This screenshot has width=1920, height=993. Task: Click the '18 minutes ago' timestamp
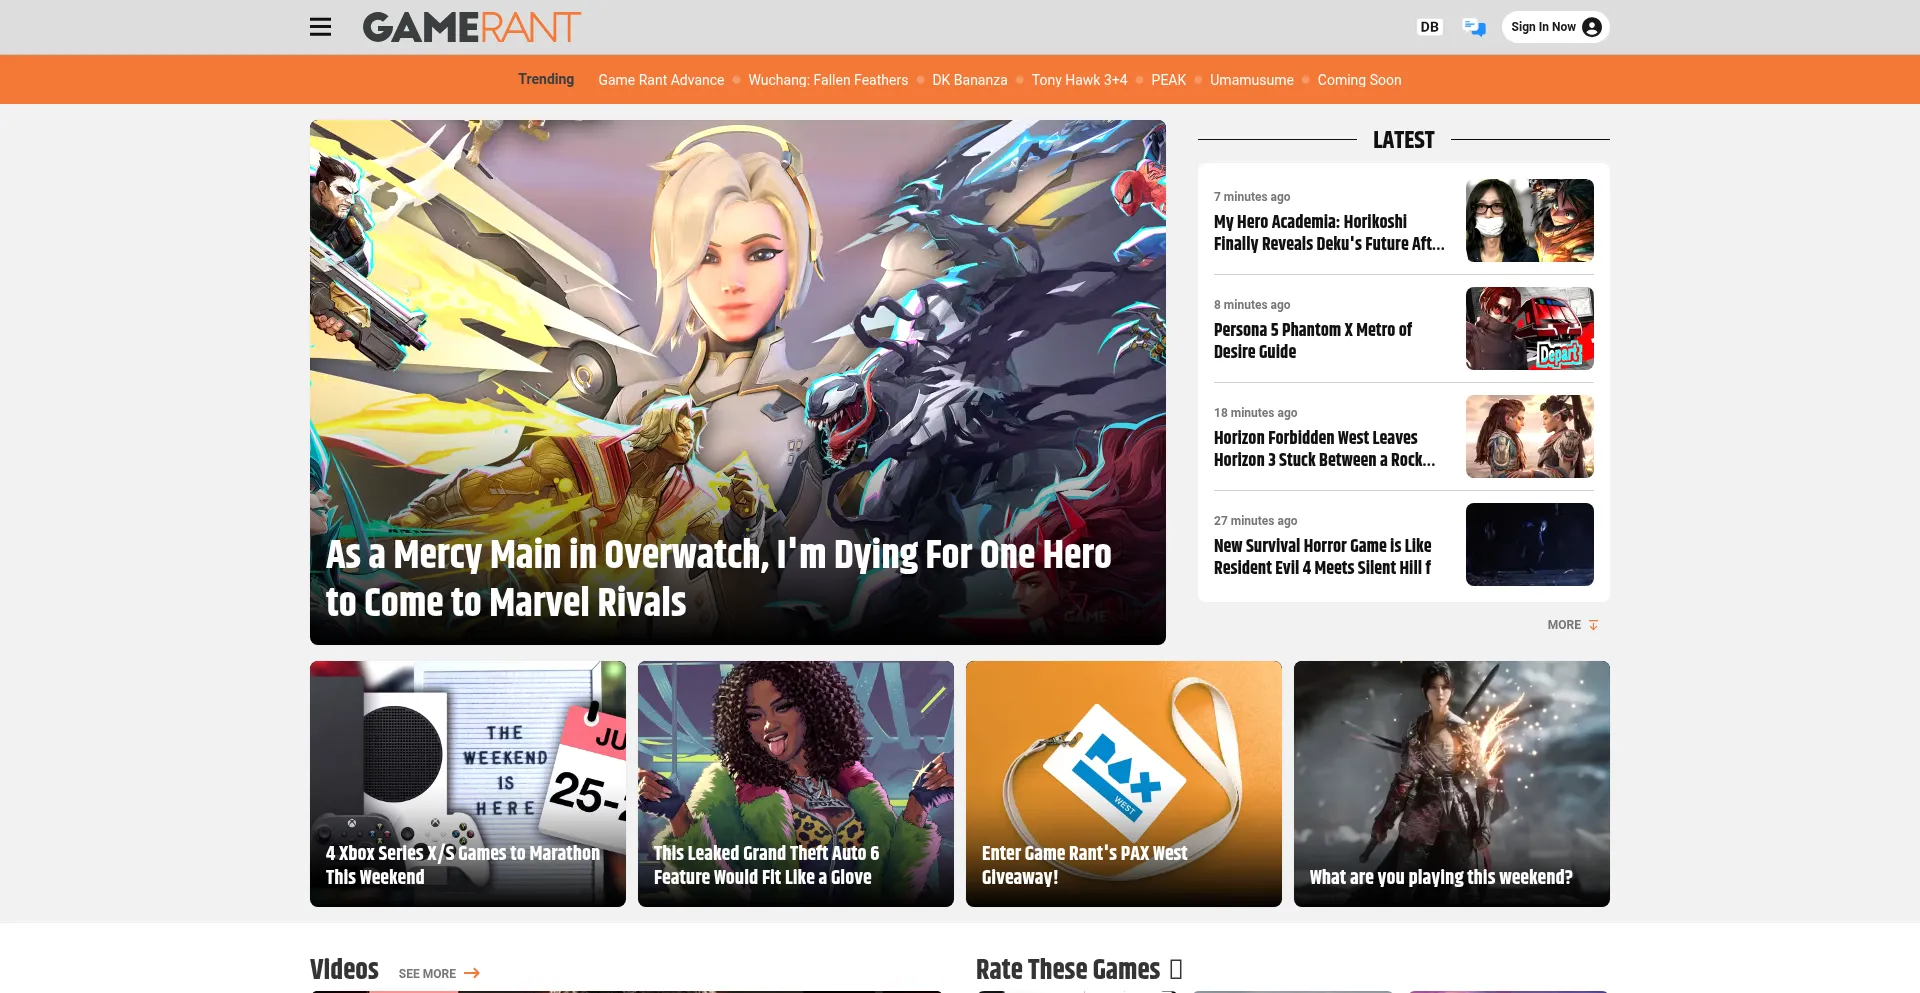pyautogui.click(x=1256, y=413)
